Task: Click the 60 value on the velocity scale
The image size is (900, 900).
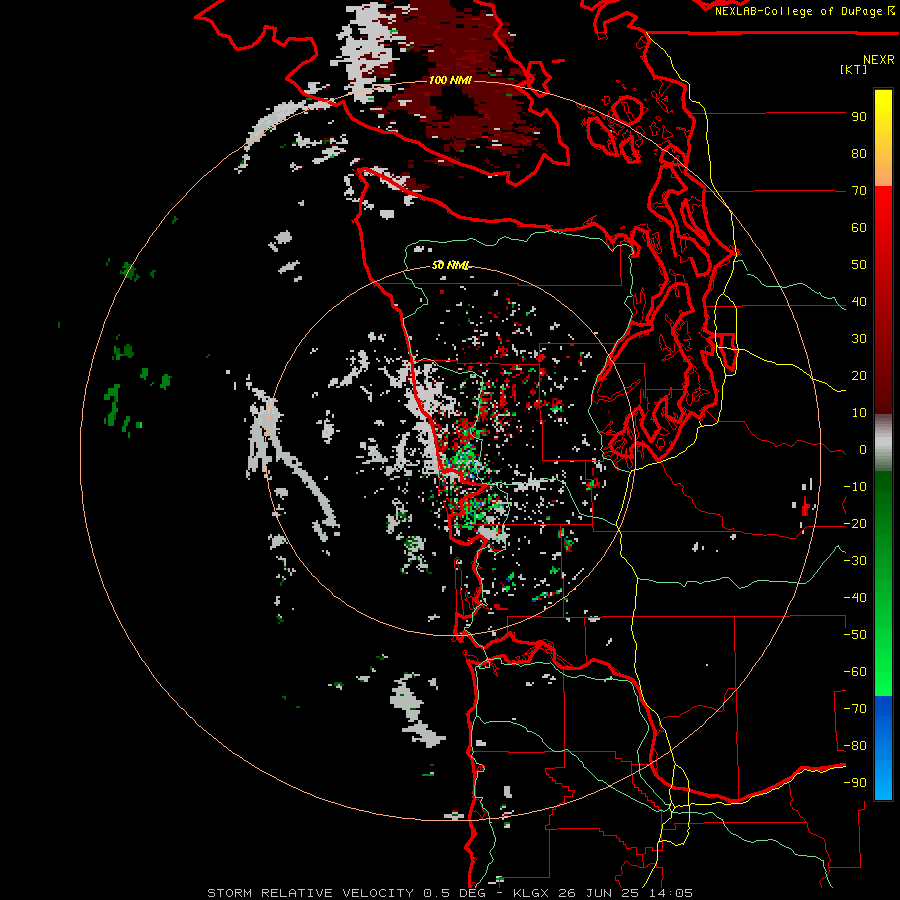Action: pos(859,228)
